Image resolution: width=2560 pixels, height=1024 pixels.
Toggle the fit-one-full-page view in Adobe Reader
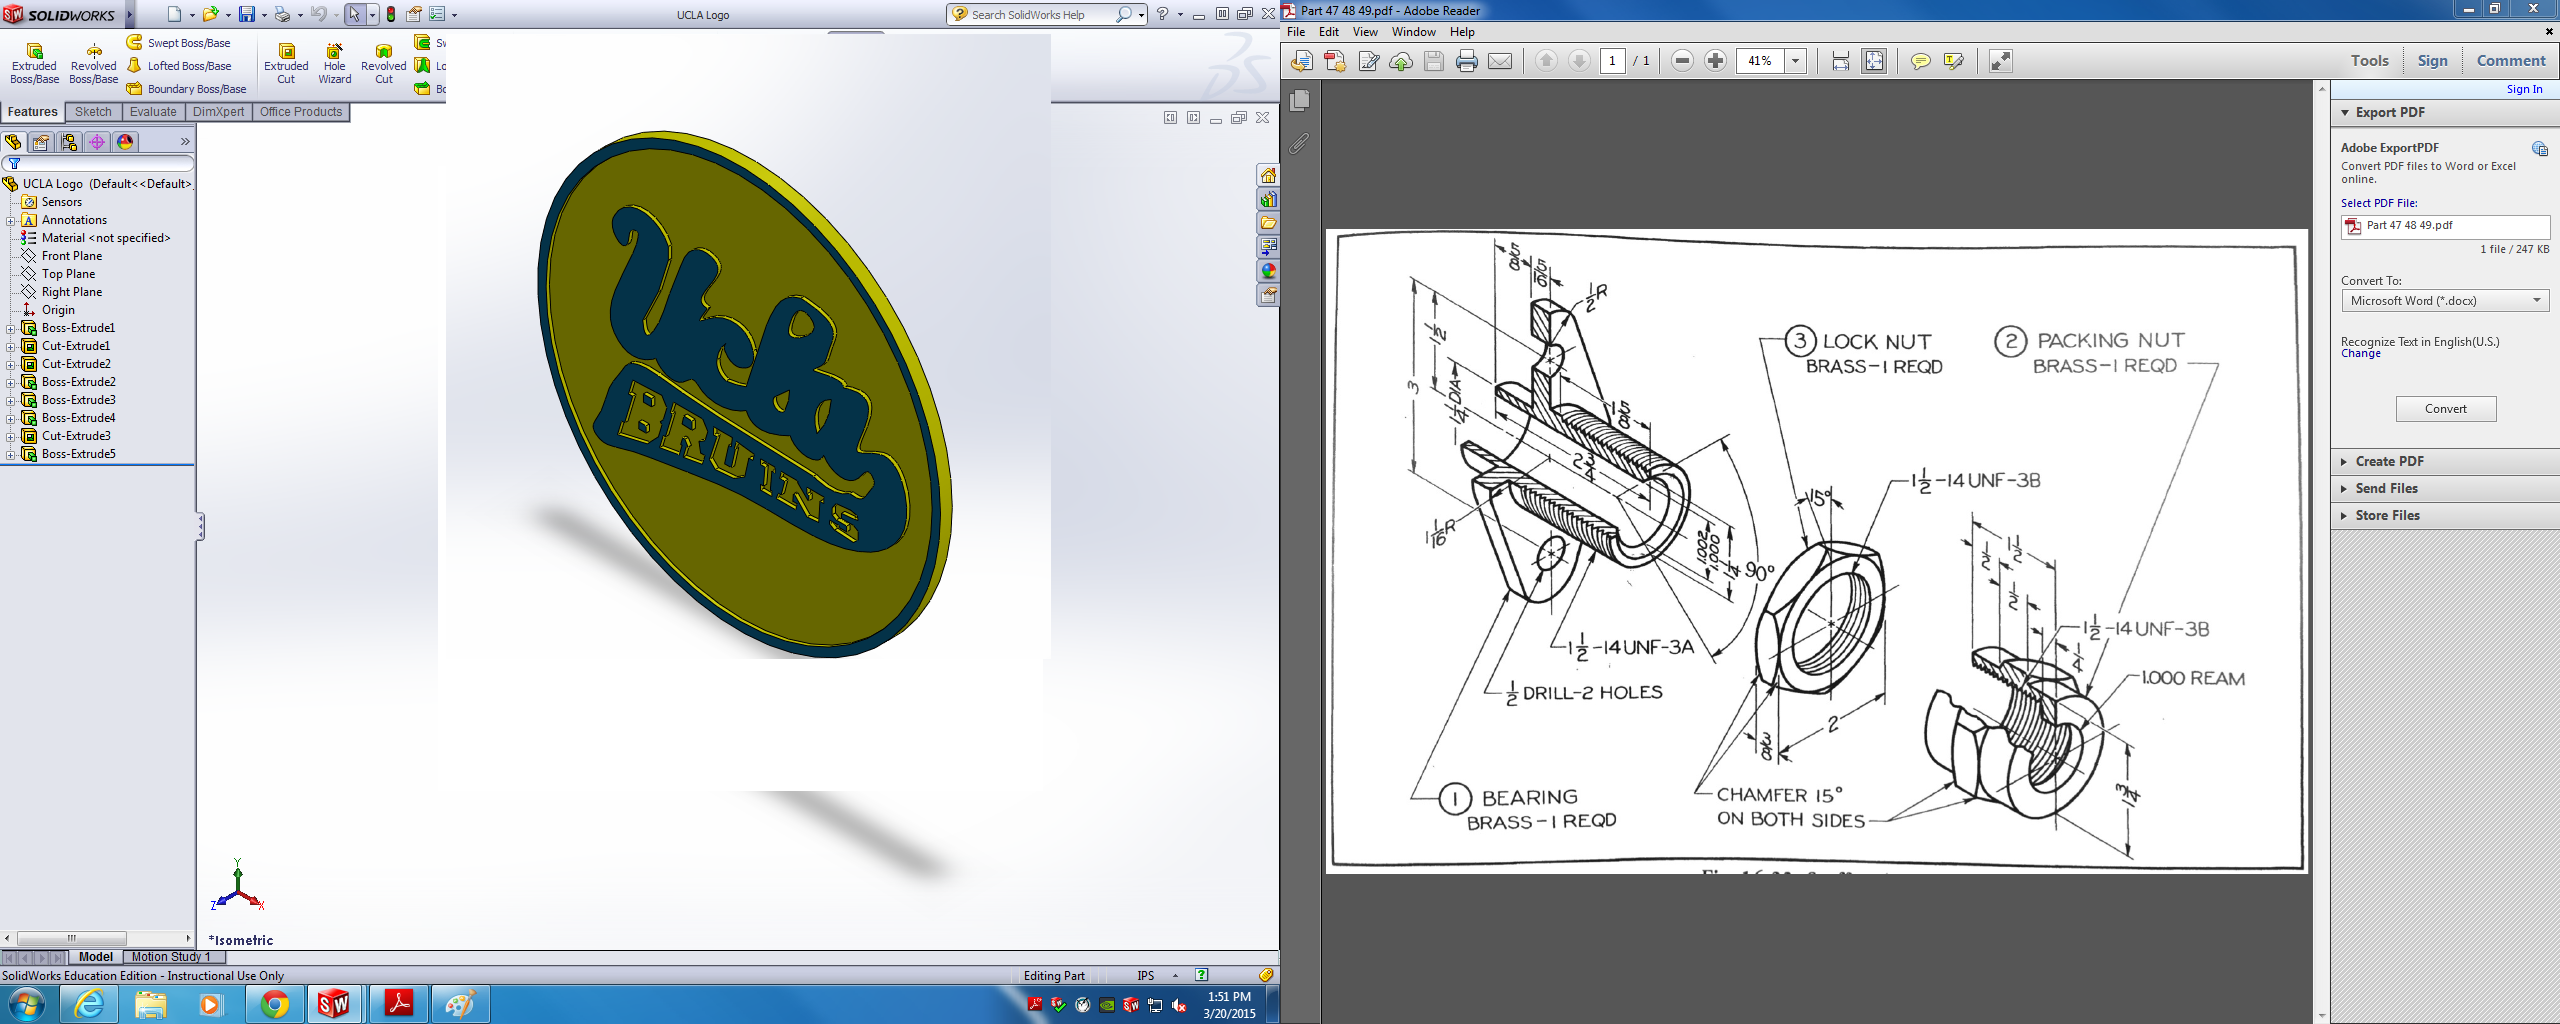tap(1874, 61)
